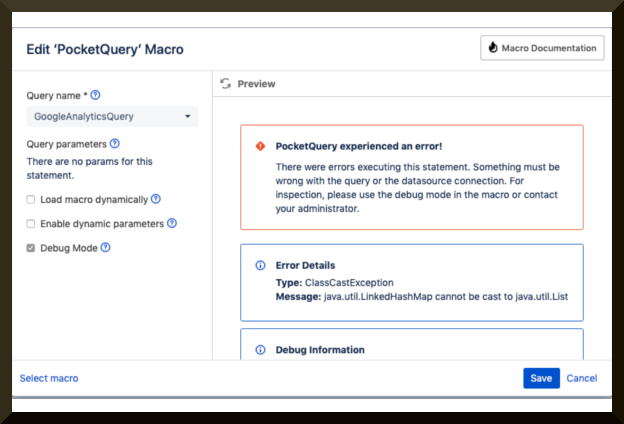Cancel editing the macro
Screen dimensions: 624x424
tap(581, 378)
